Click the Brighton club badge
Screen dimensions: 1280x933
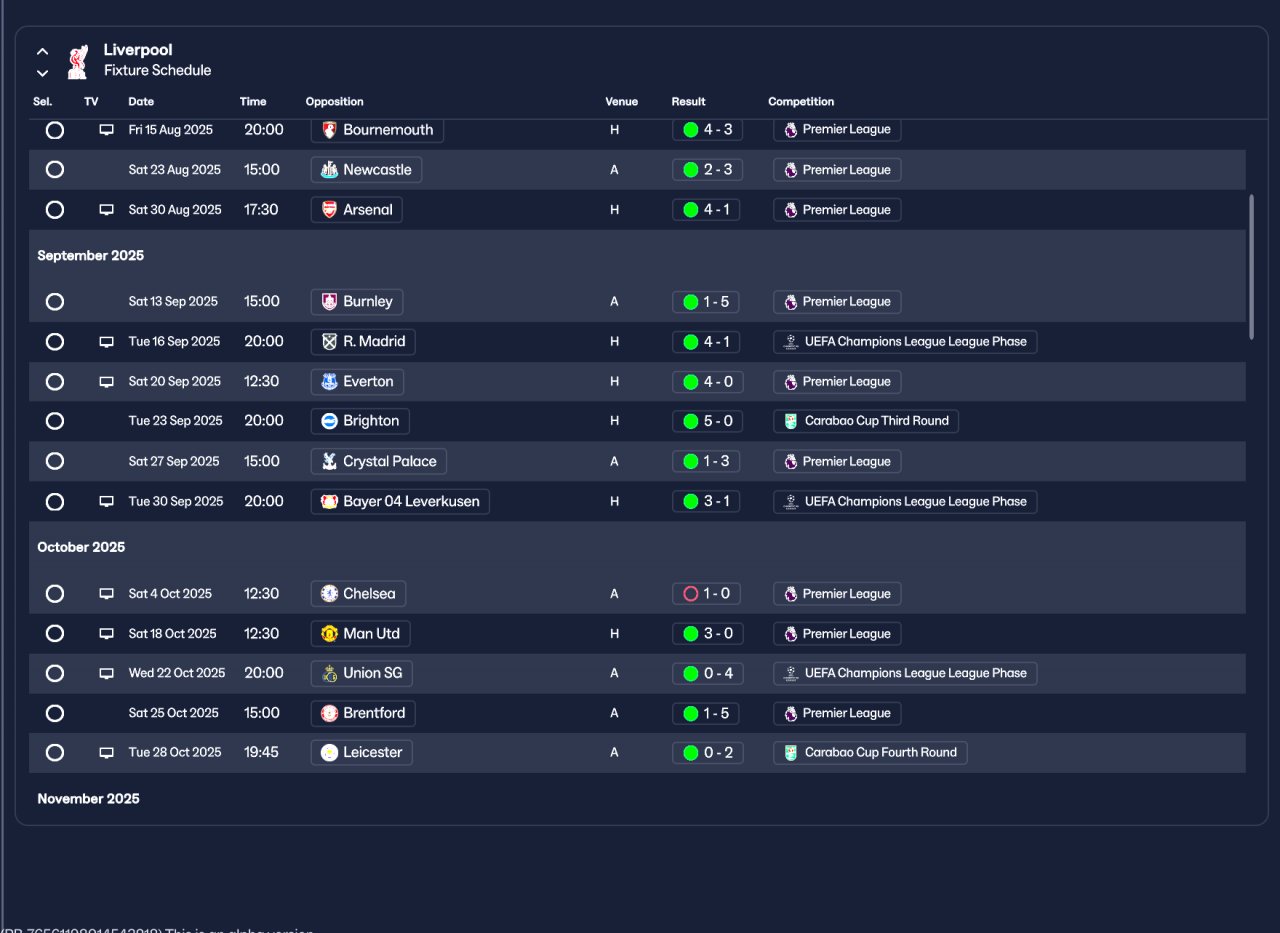(329, 421)
